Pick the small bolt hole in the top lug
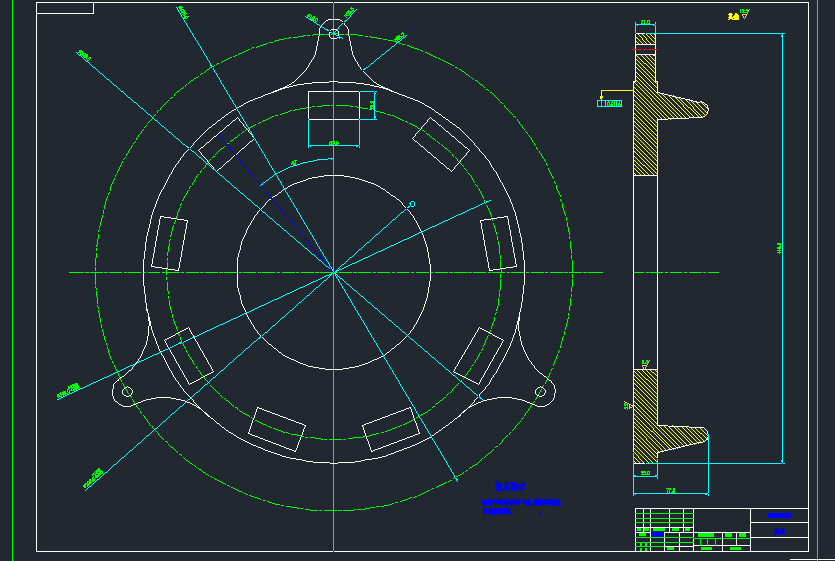The image size is (835, 561). [x=334, y=34]
